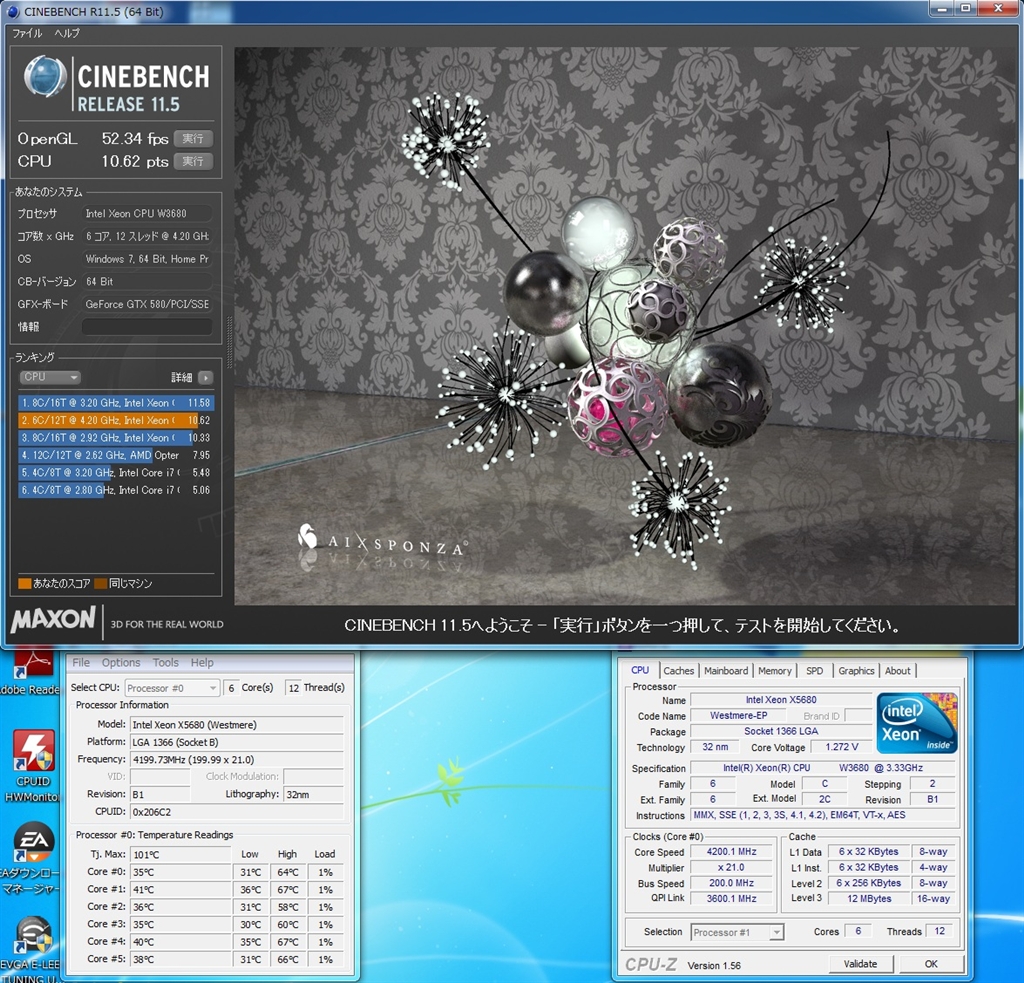Open the EA download manager desktop icon
The width and height of the screenshot is (1024, 983).
point(32,845)
